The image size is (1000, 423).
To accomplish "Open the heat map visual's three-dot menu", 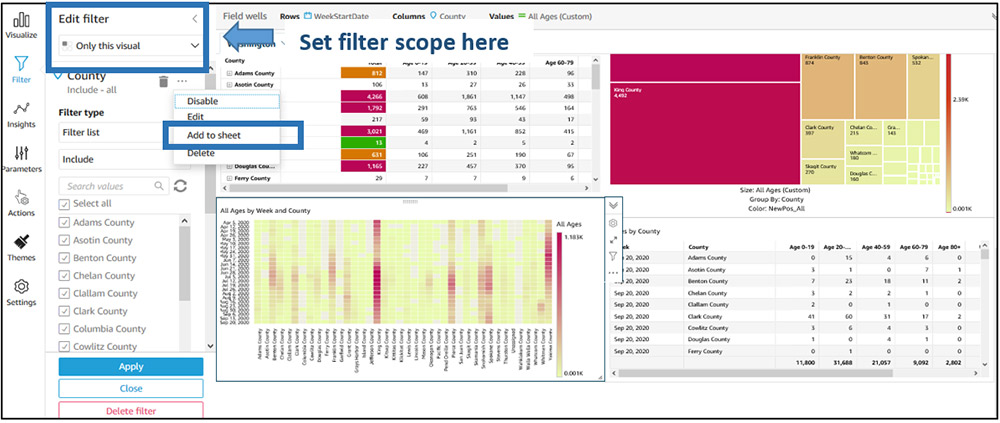I will (x=613, y=272).
